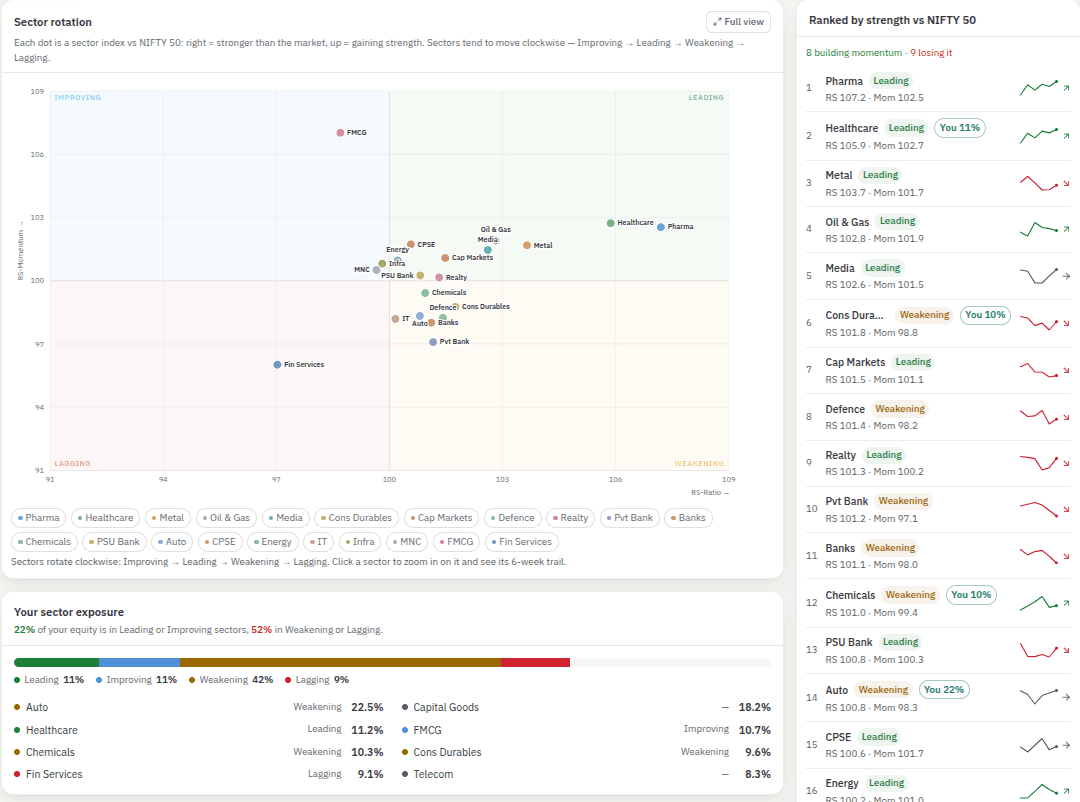Toggle the Metal legend chip
This screenshot has width=1080, height=802.
168,518
